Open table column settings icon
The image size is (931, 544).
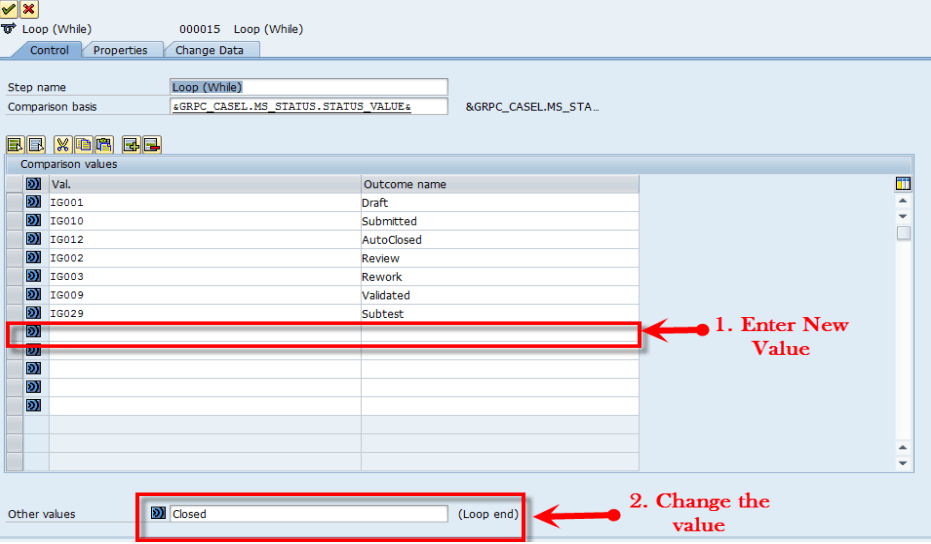903,184
